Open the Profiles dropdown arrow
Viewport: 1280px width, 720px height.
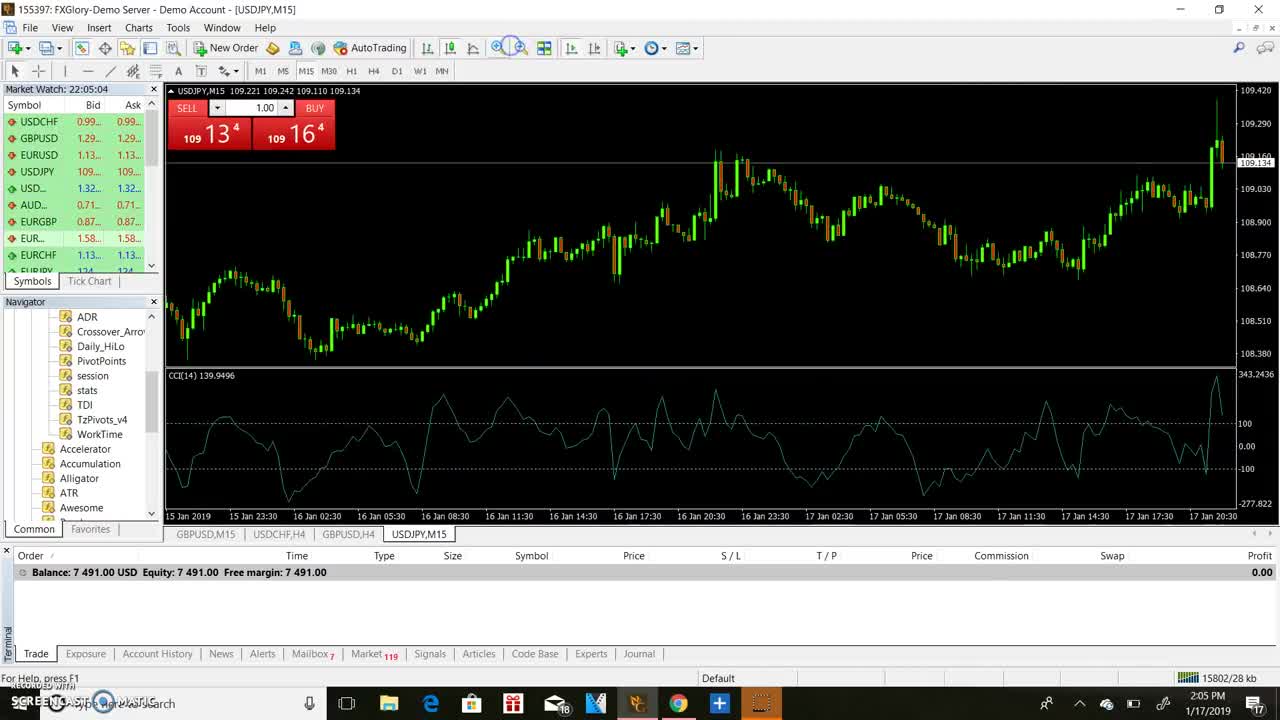click(59, 48)
